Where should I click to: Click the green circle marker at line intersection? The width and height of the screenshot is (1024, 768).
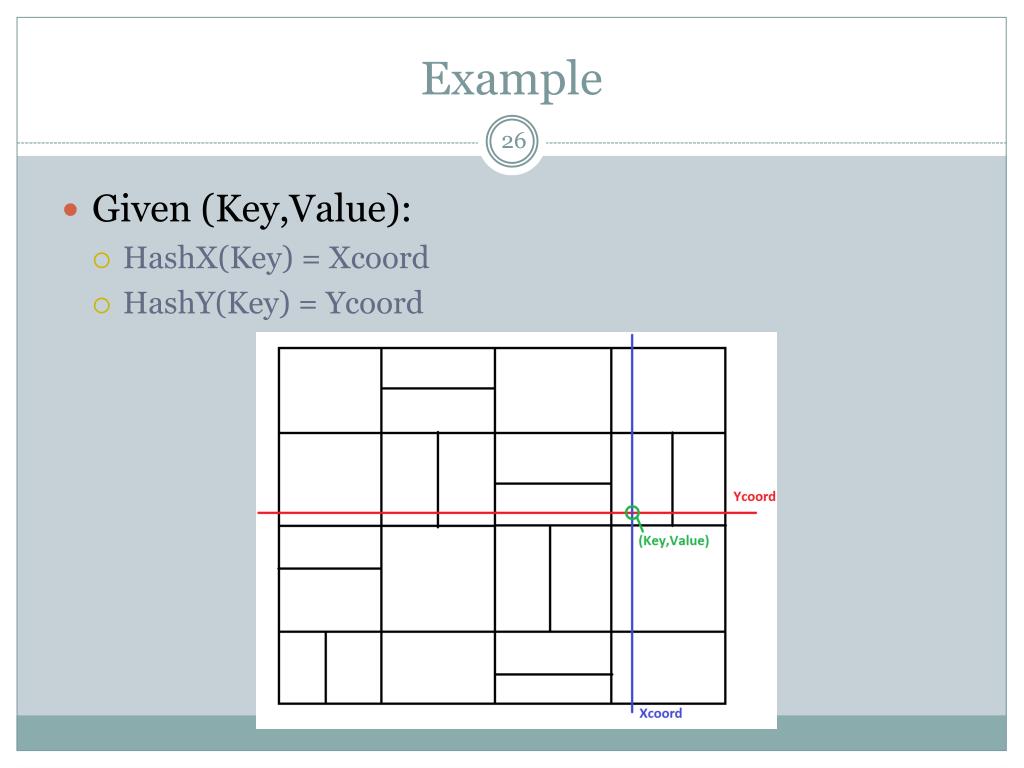point(632,513)
